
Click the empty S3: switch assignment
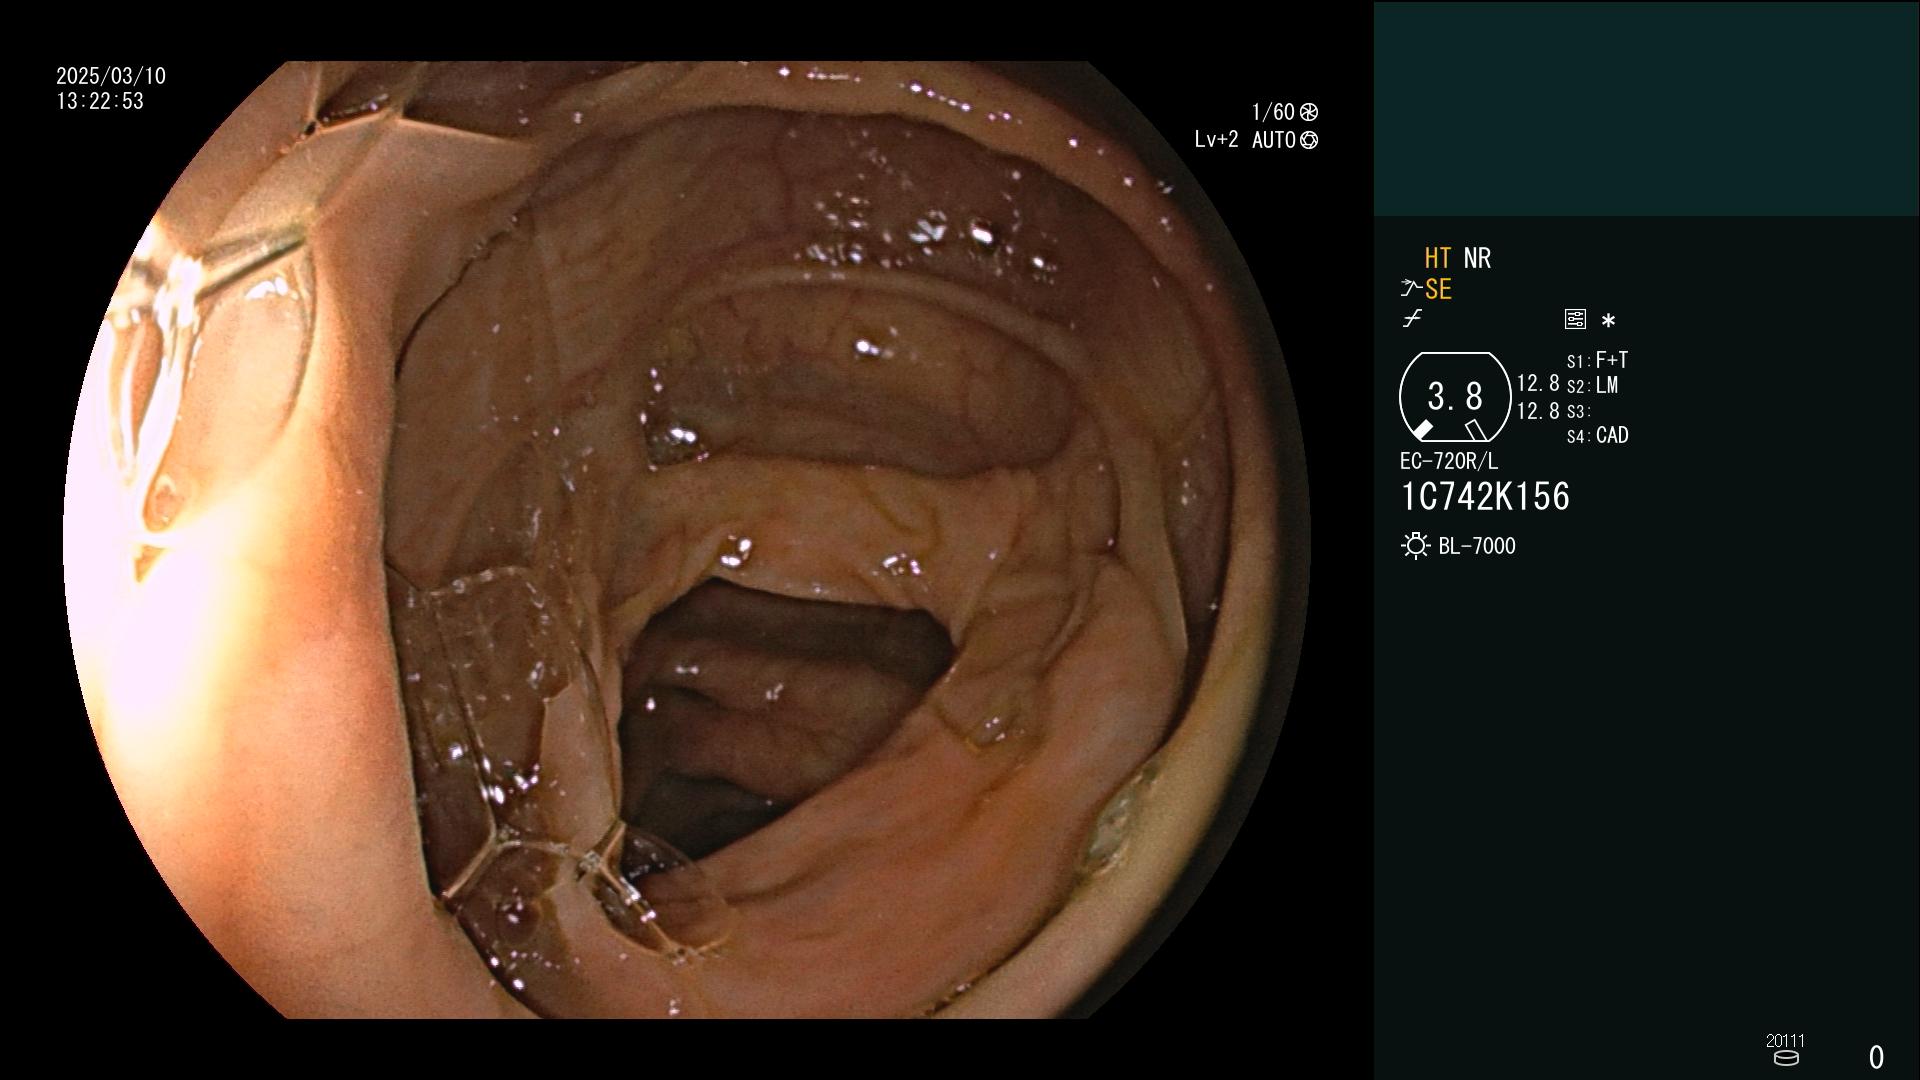point(1578,411)
